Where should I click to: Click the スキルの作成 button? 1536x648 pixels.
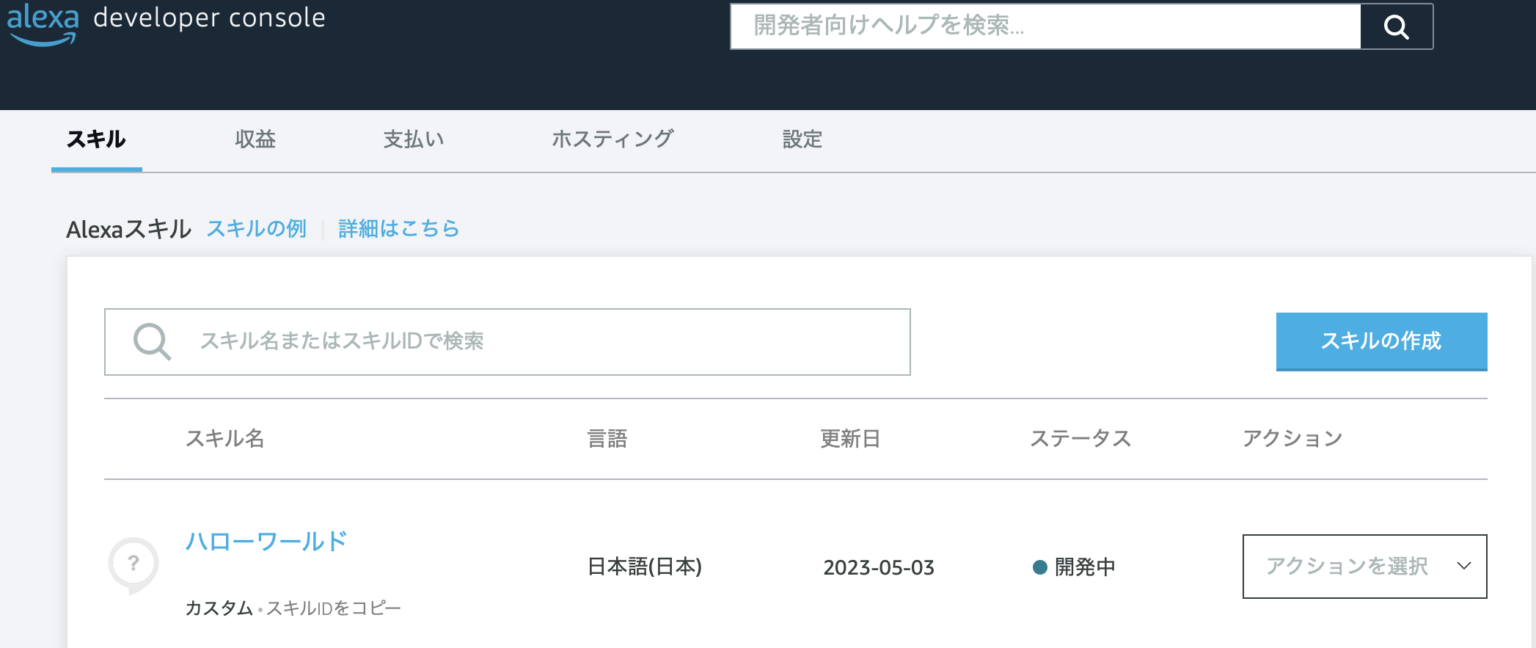pos(1381,341)
